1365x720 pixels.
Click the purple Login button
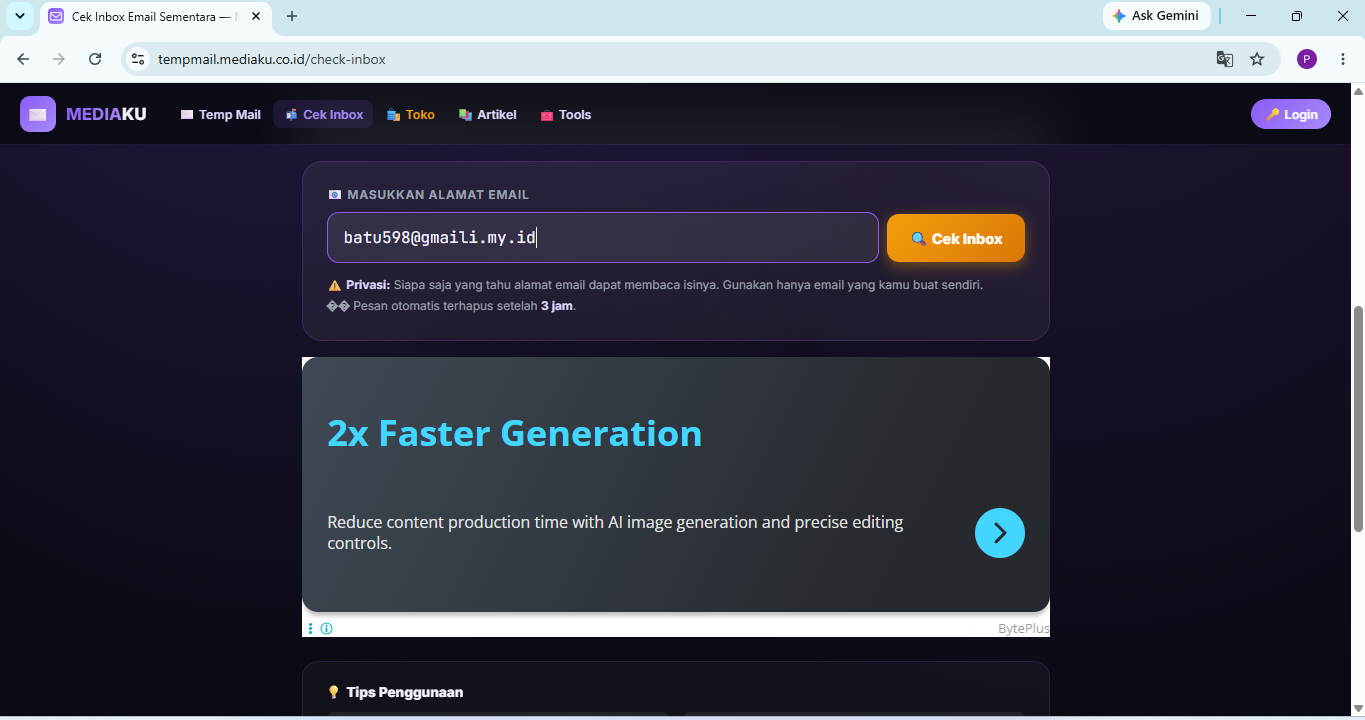(1291, 114)
